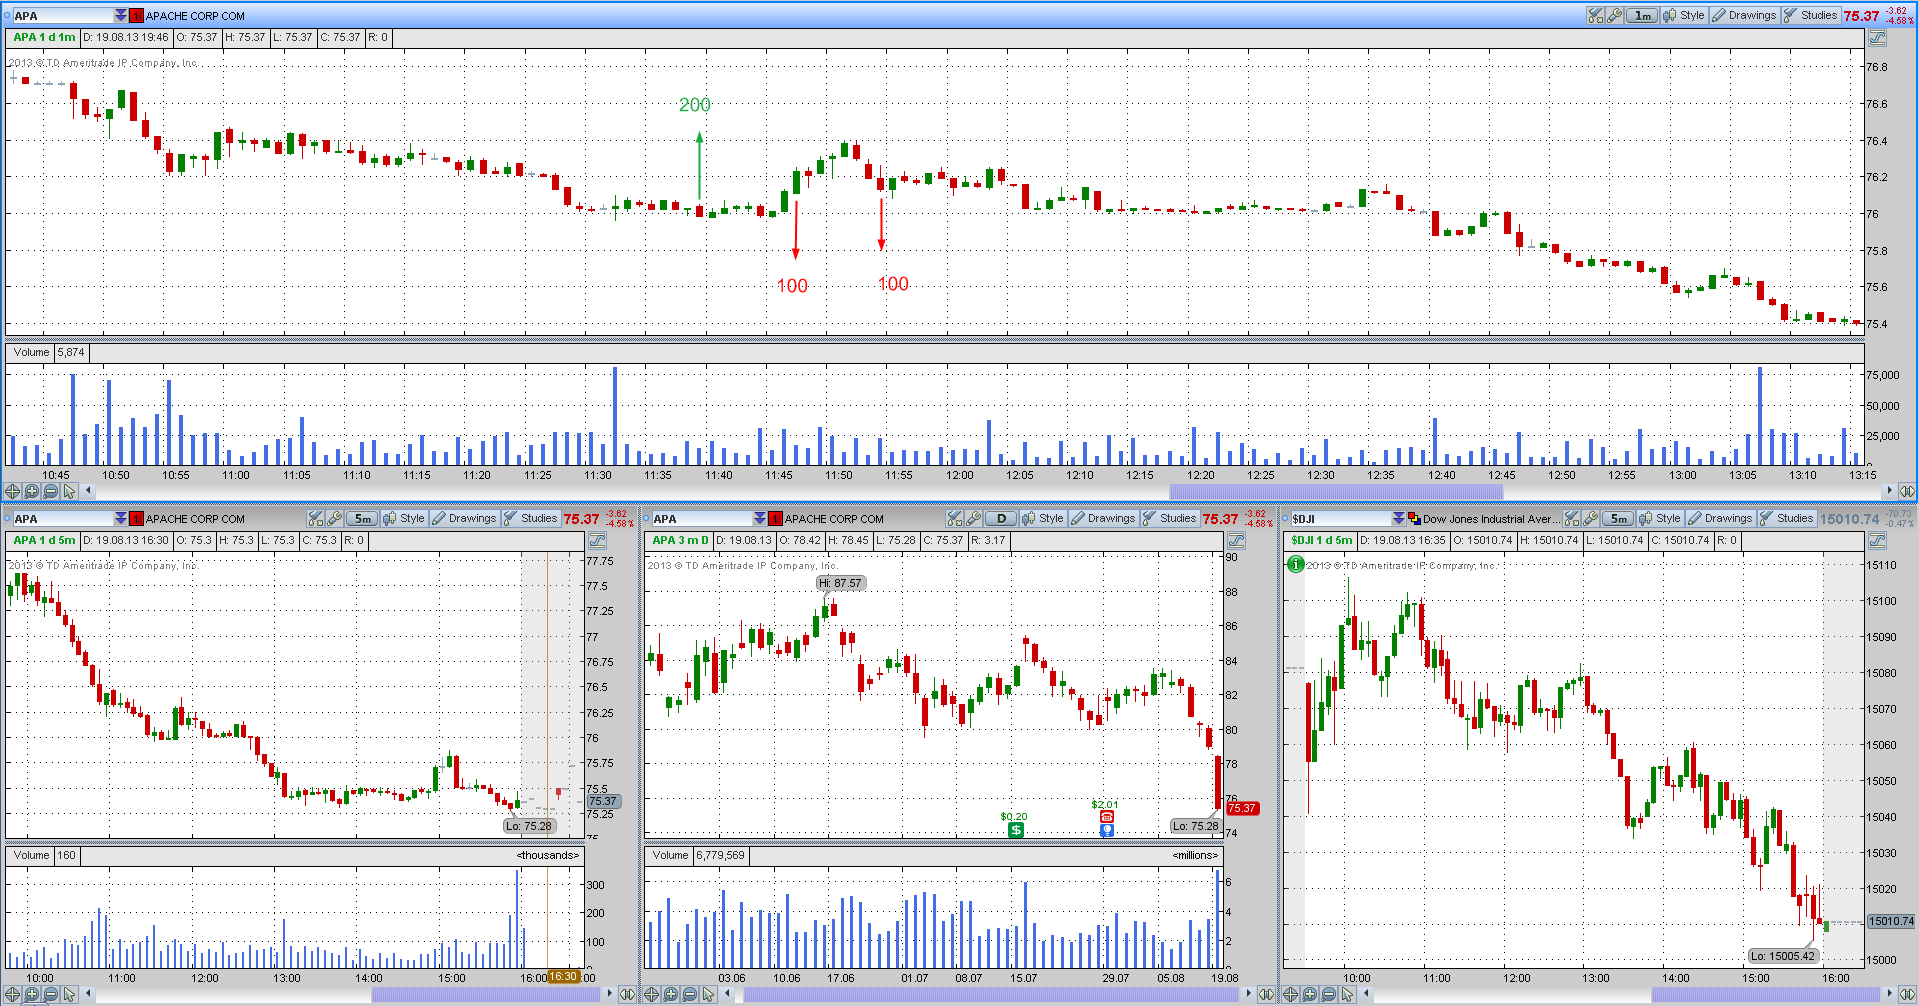The image size is (1919, 1006).
Task: Open the settings wrench on the APA daily chart
Action: 974,518
